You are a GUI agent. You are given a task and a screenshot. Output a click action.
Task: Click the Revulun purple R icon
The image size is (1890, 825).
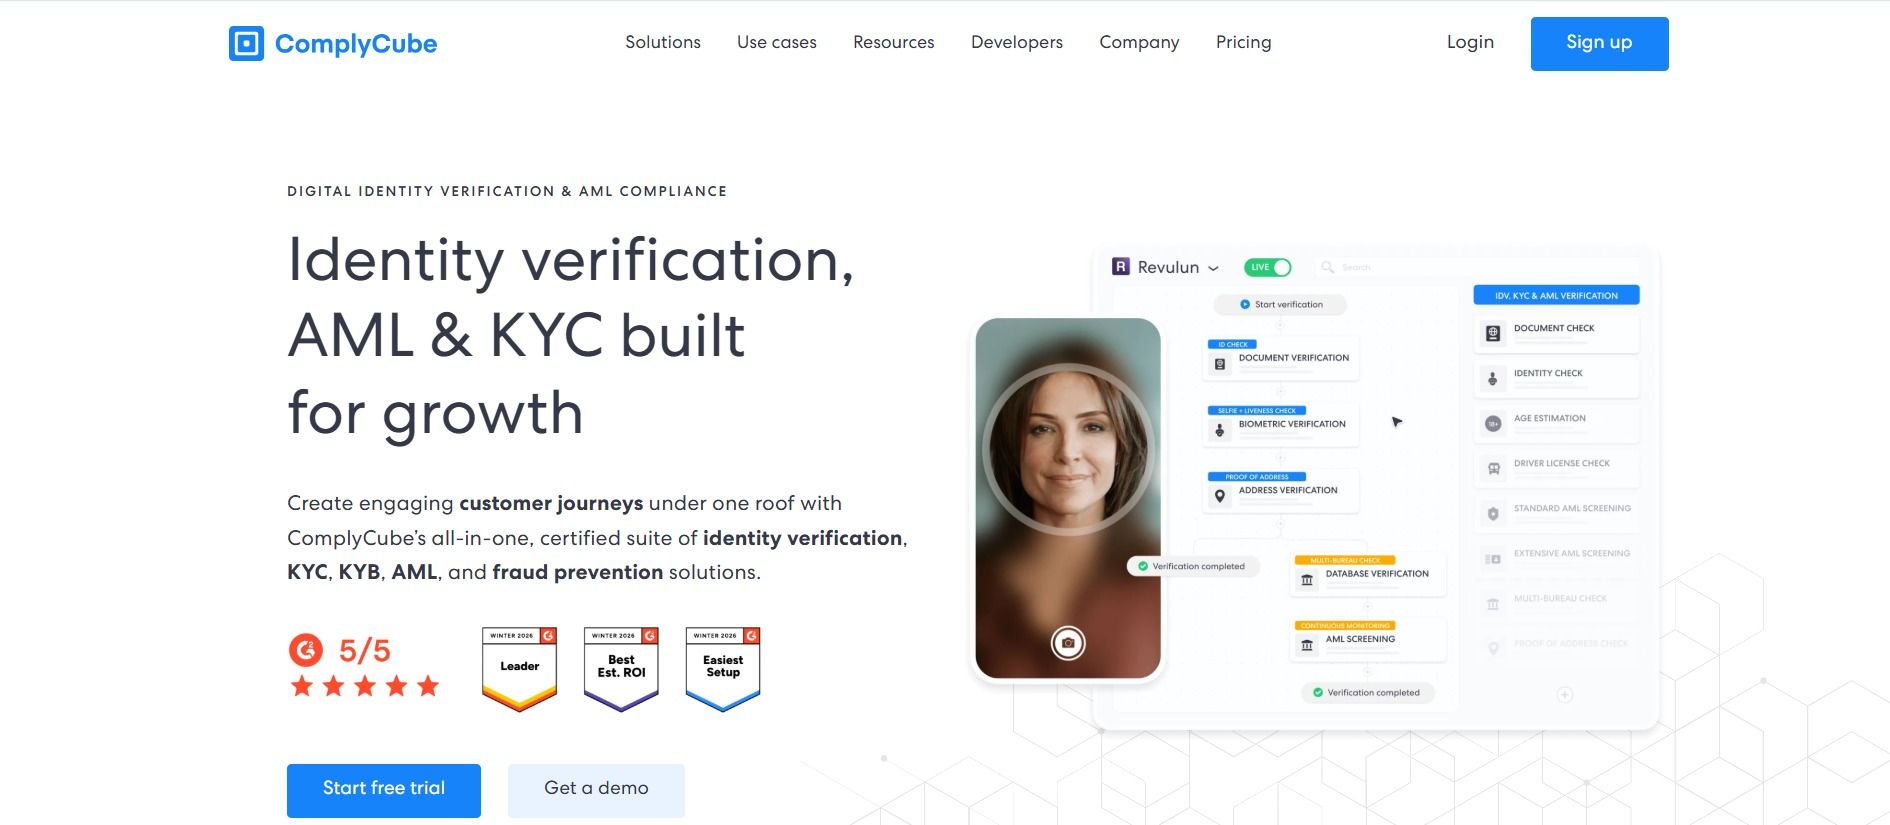point(1121,266)
